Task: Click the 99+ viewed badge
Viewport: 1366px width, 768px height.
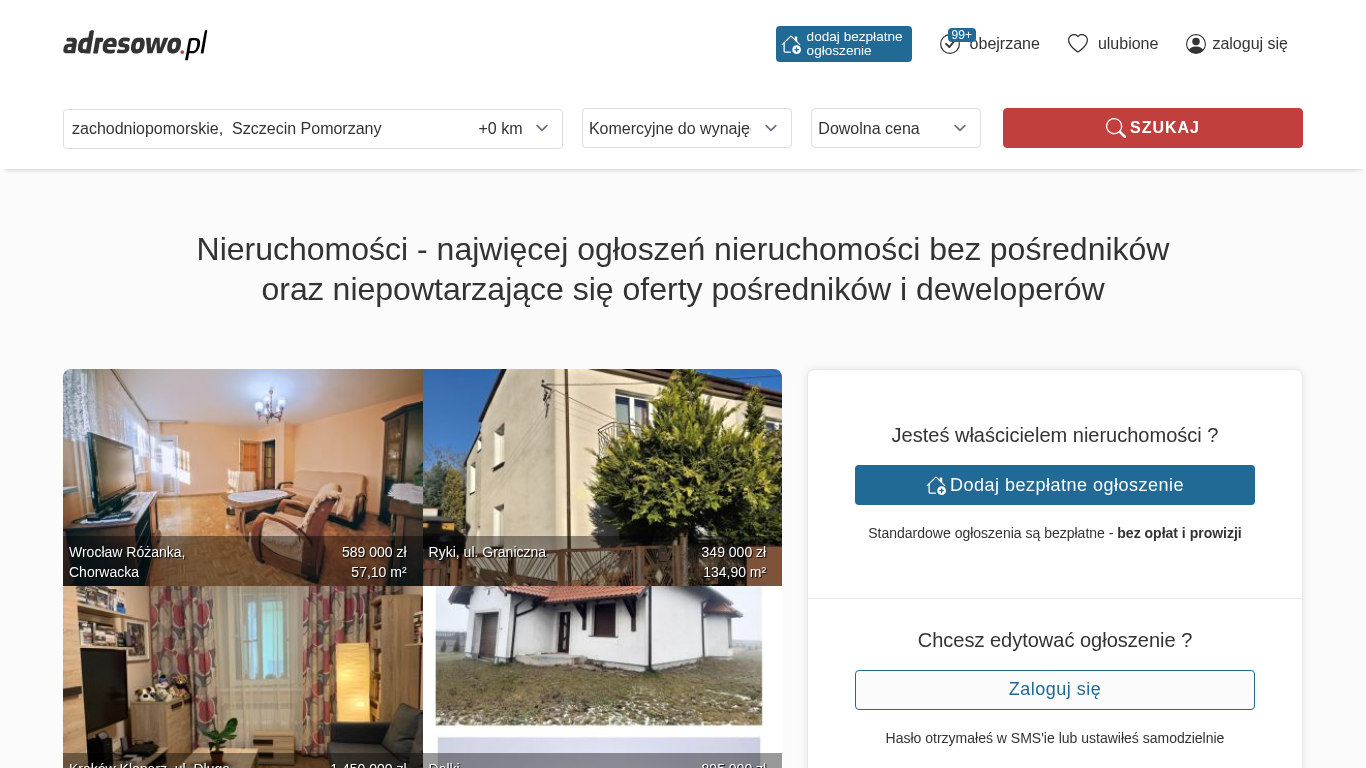Action: click(961, 35)
